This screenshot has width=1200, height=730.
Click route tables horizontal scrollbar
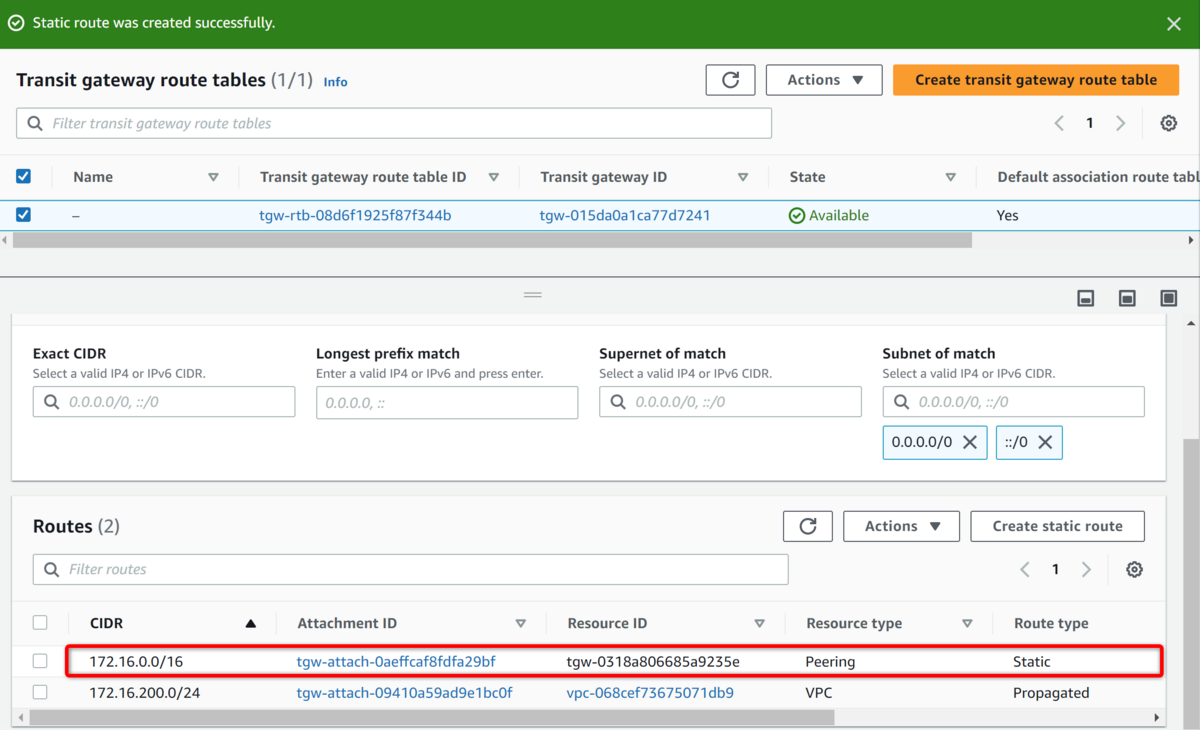coord(492,240)
